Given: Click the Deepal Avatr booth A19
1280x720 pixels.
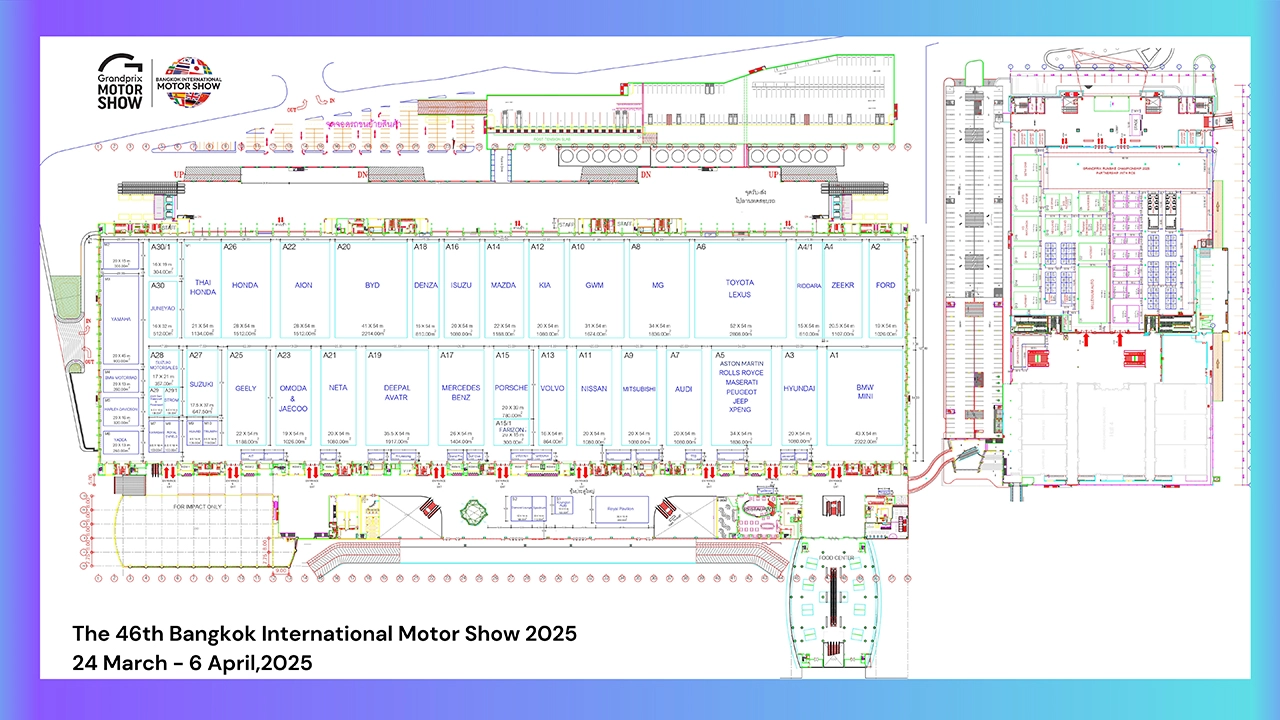Looking at the screenshot, I should point(397,393).
